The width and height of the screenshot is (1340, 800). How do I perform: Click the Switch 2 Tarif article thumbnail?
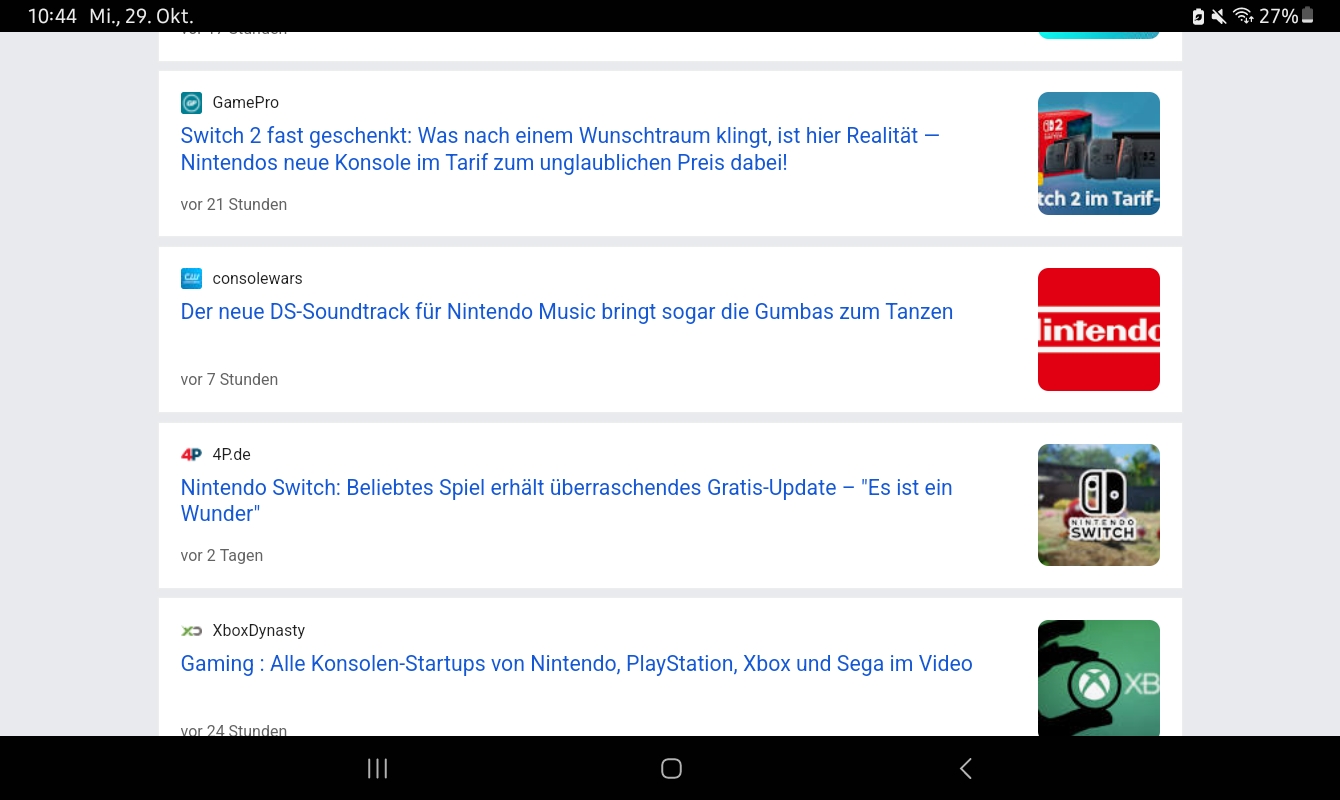pyautogui.click(x=1098, y=153)
